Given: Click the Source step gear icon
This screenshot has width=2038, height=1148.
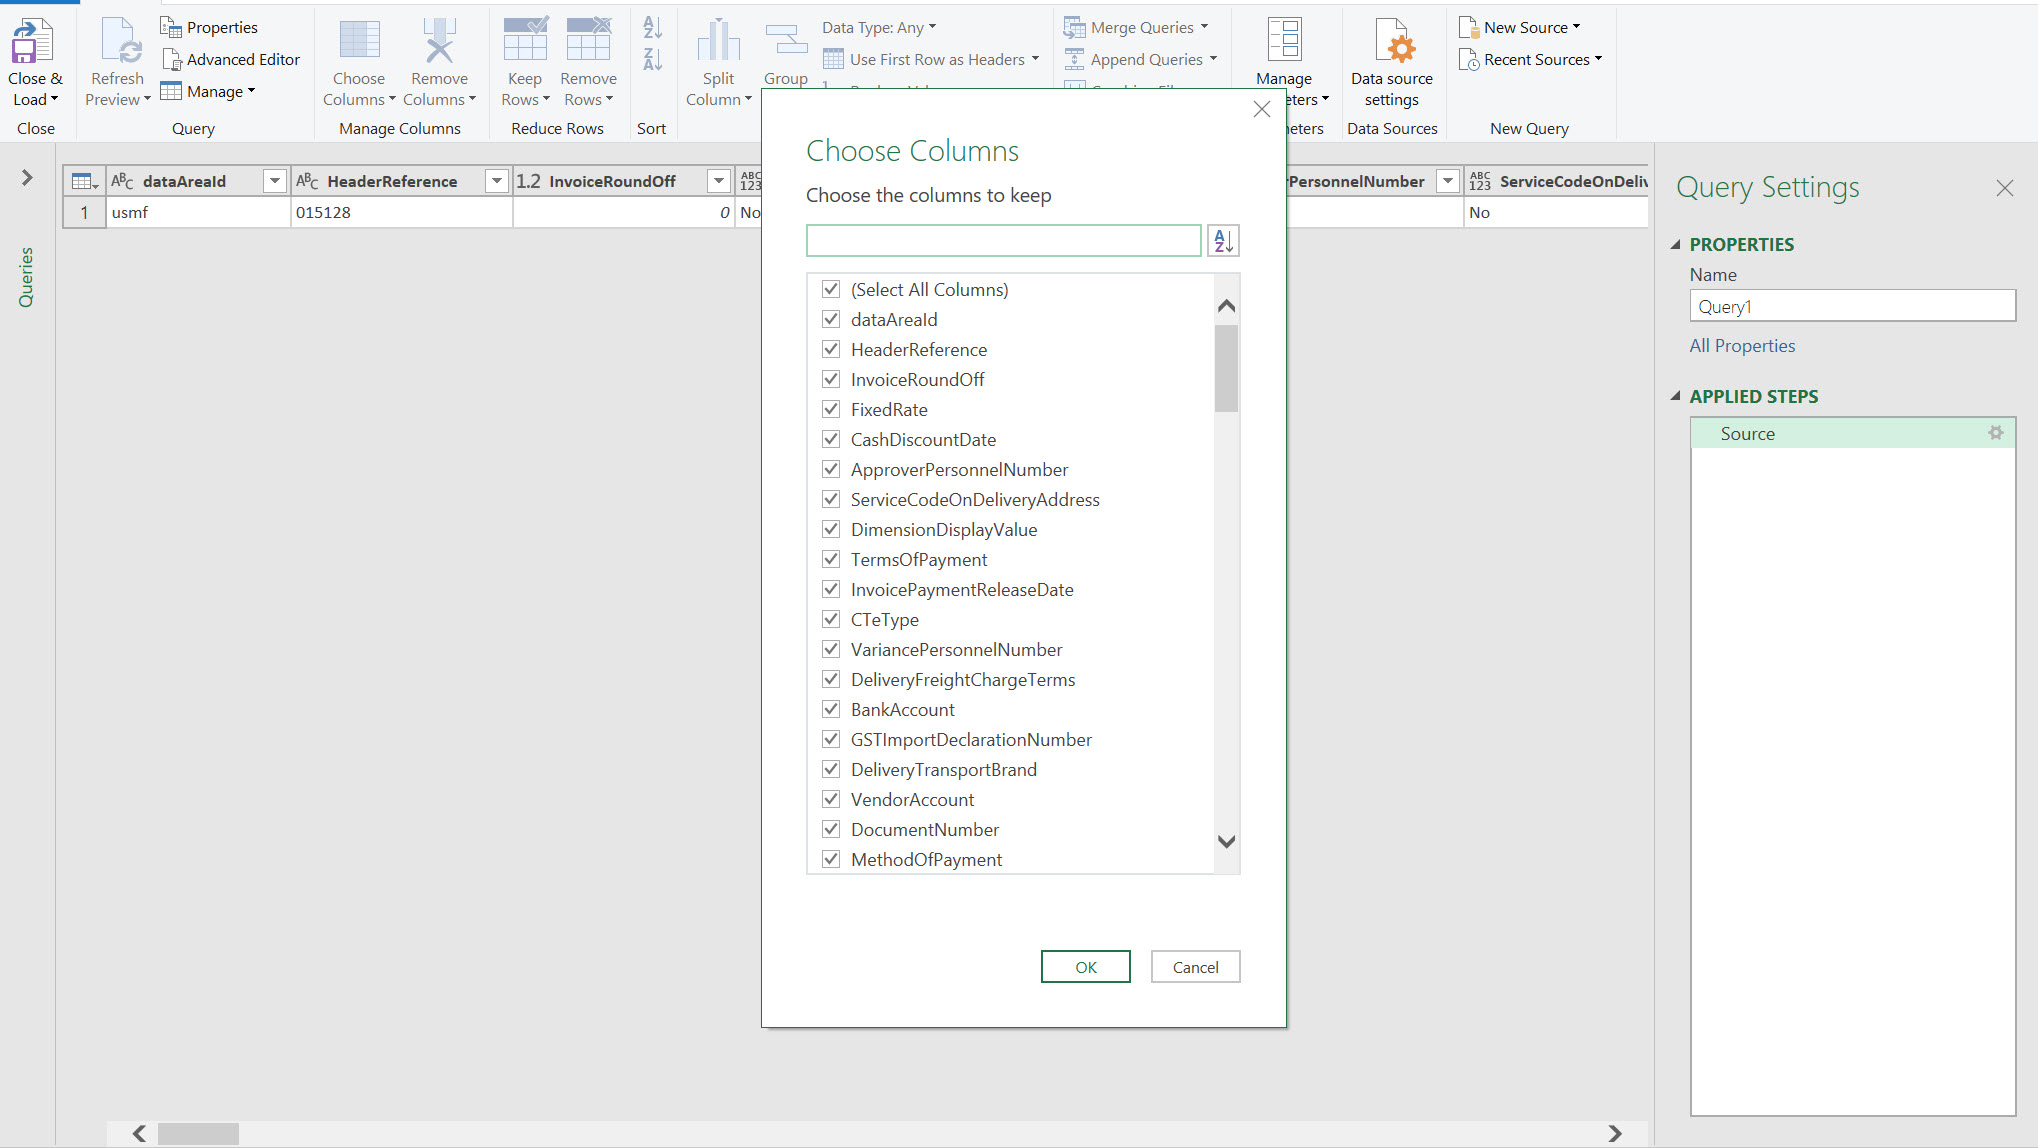Looking at the screenshot, I should click(x=1995, y=433).
